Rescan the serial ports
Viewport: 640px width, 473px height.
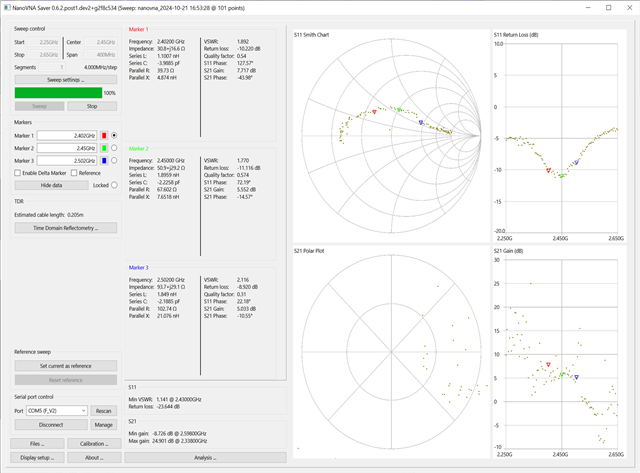click(104, 411)
